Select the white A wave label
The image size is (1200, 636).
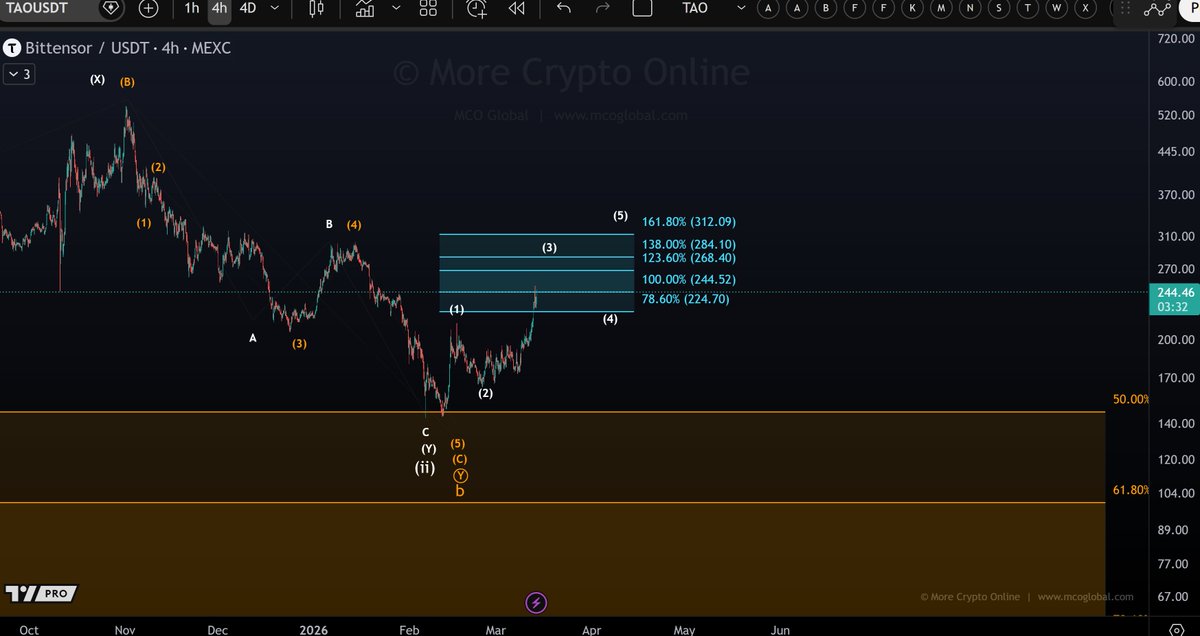click(x=253, y=338)
